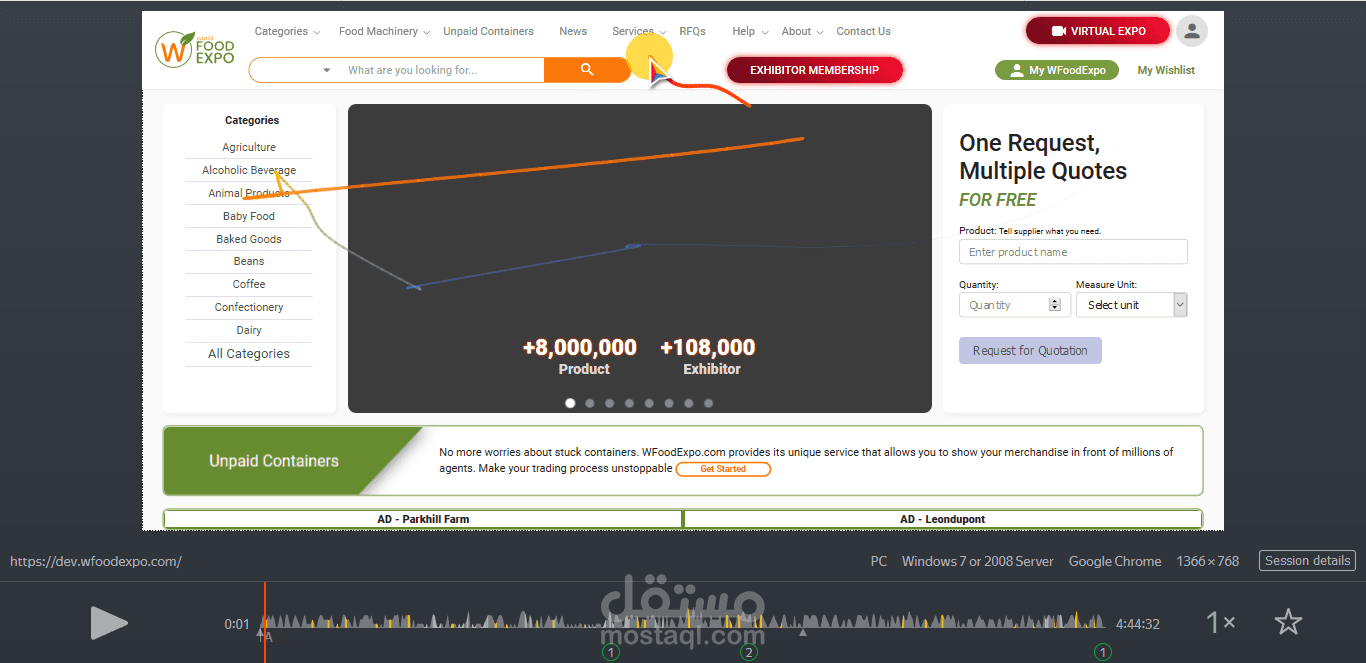Select the Coffee category
Image resolution: width=1366 pixels, height=663 pixels.
pos(249,284)
